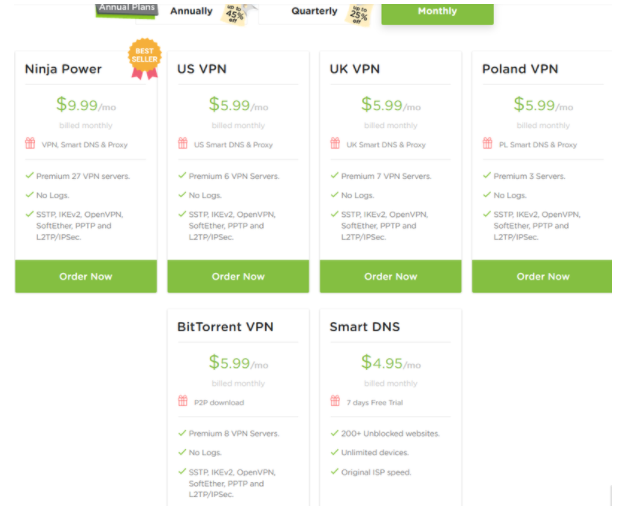Click the Ninja Power $9.99 price
The height and width of the screenshot is (521, 629).
pyautogui.click(x=86, y=105)
